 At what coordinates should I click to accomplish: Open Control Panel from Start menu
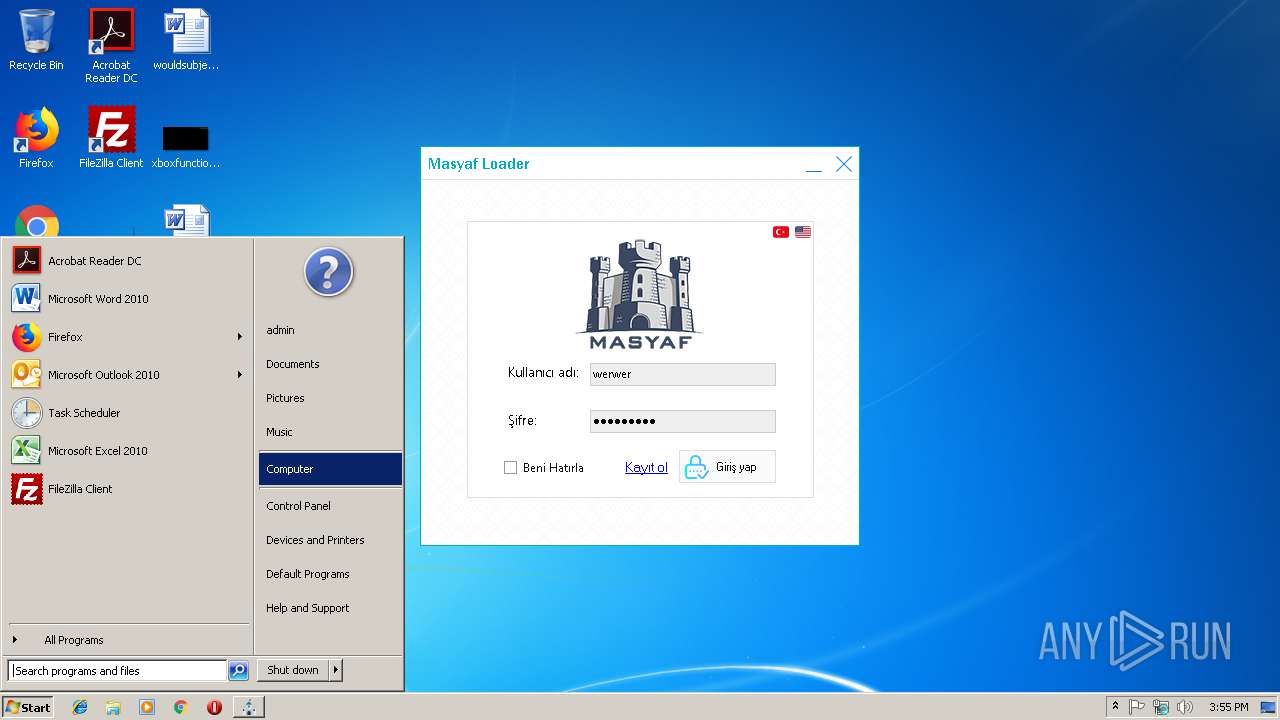tap(330, 506)
